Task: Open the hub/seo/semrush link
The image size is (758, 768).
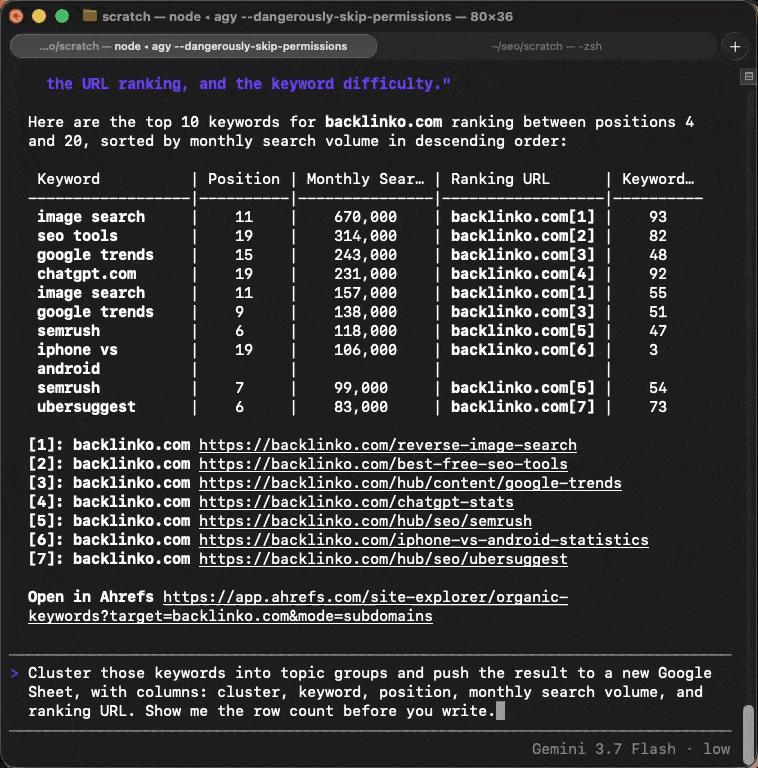Action: click(x=365, y=521)
